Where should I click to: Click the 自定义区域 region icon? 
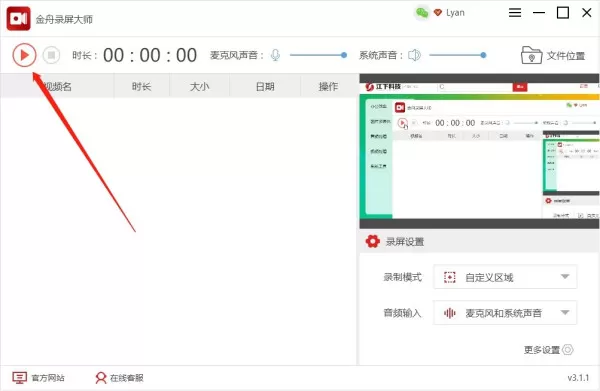click(x=450, y=277)
